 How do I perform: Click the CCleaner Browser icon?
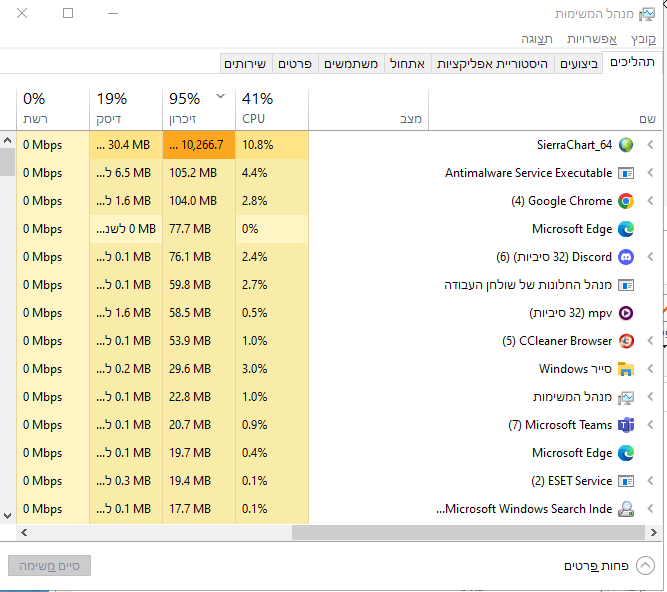626,341
